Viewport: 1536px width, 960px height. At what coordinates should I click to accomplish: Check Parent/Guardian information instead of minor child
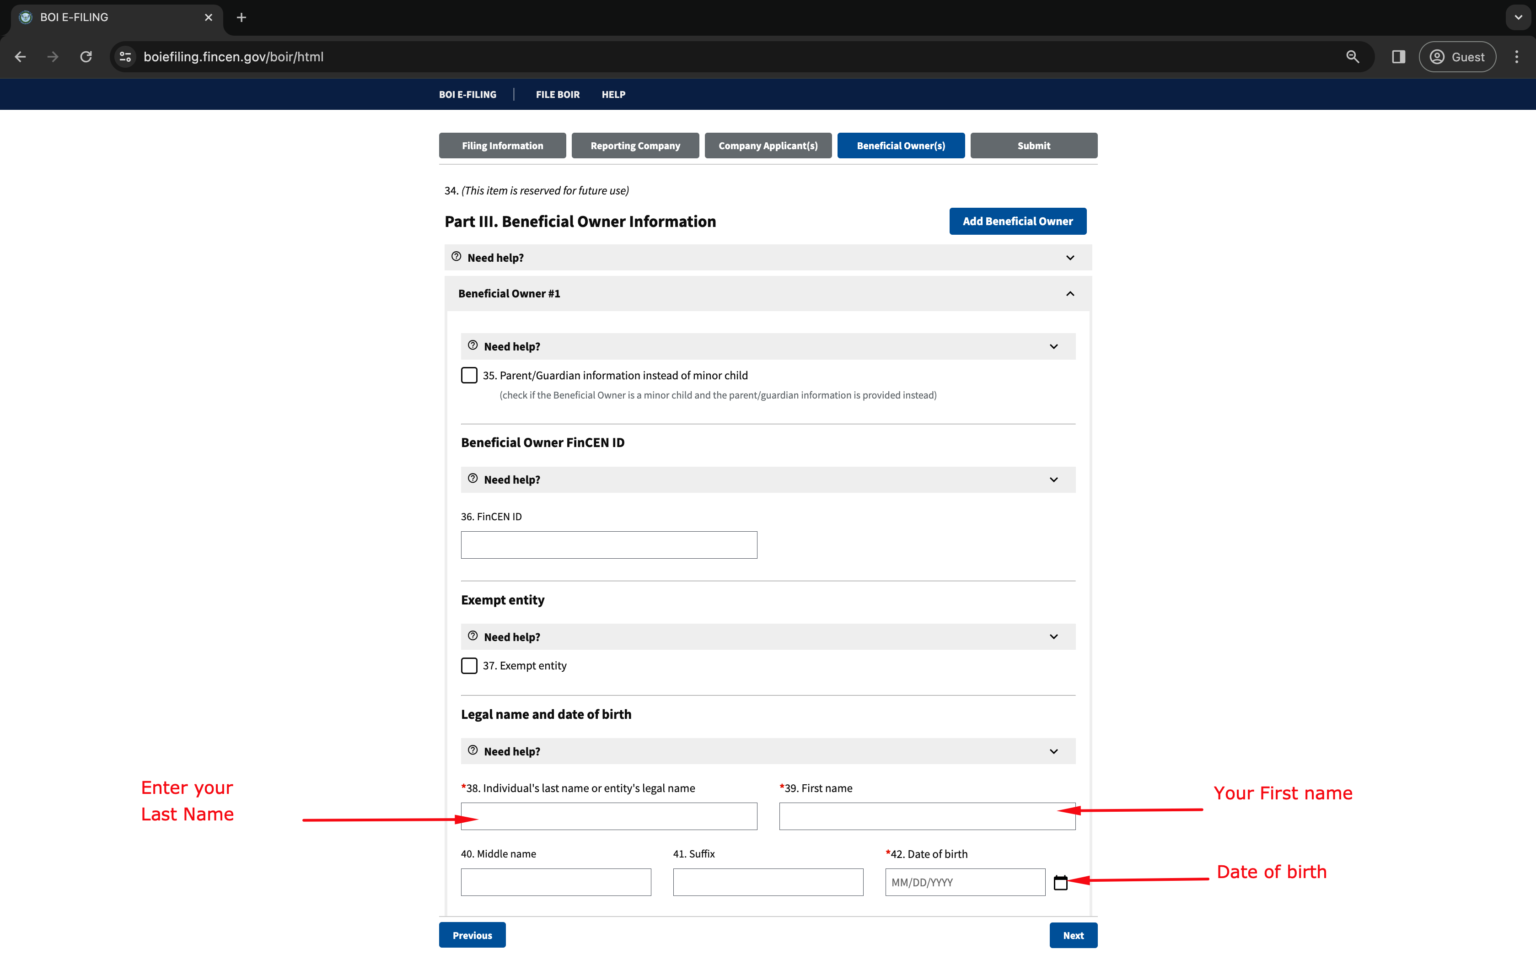469,375
